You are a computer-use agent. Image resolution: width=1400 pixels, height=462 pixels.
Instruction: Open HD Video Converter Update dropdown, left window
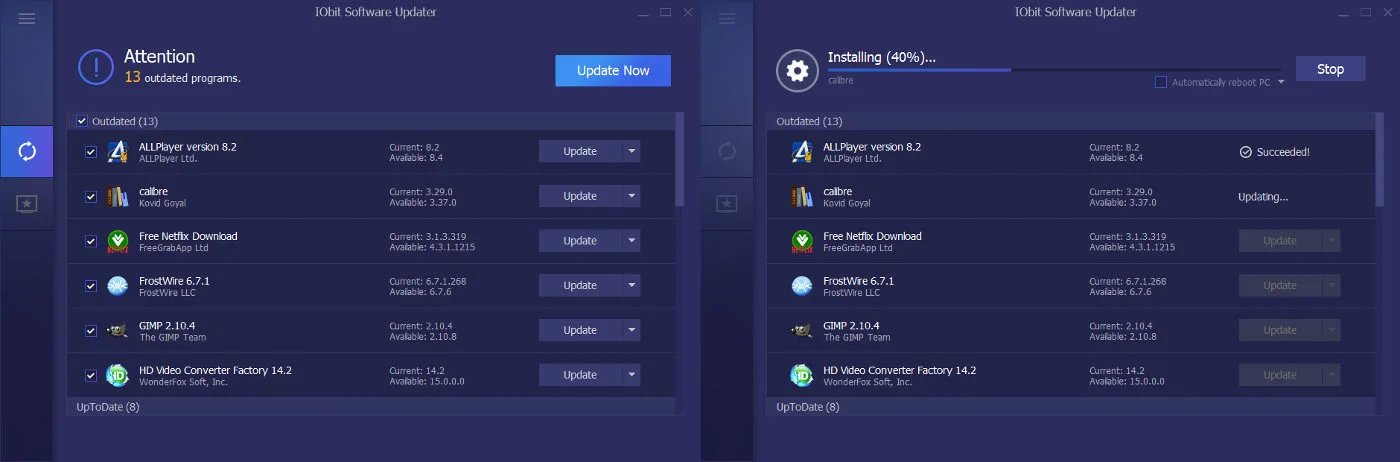[631, 375]
